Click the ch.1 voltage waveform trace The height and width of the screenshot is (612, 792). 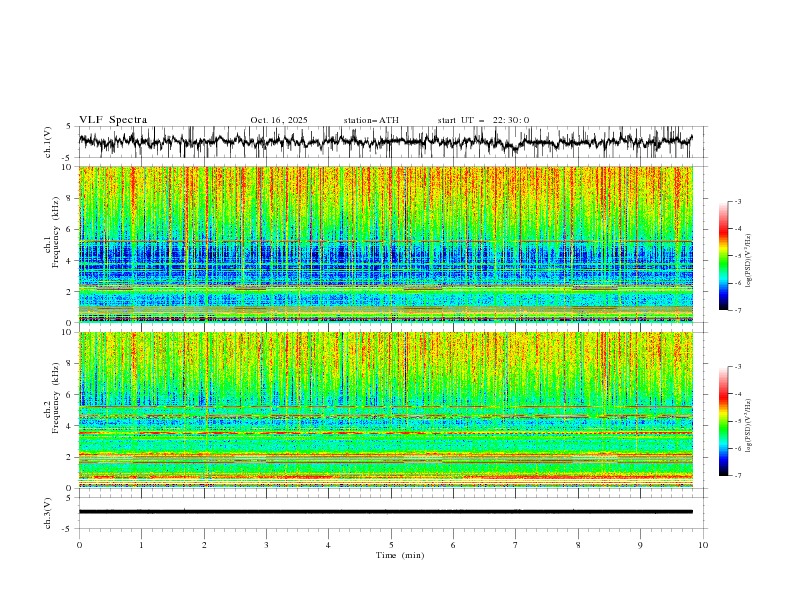pyautogui.click(x=385, y=141)
